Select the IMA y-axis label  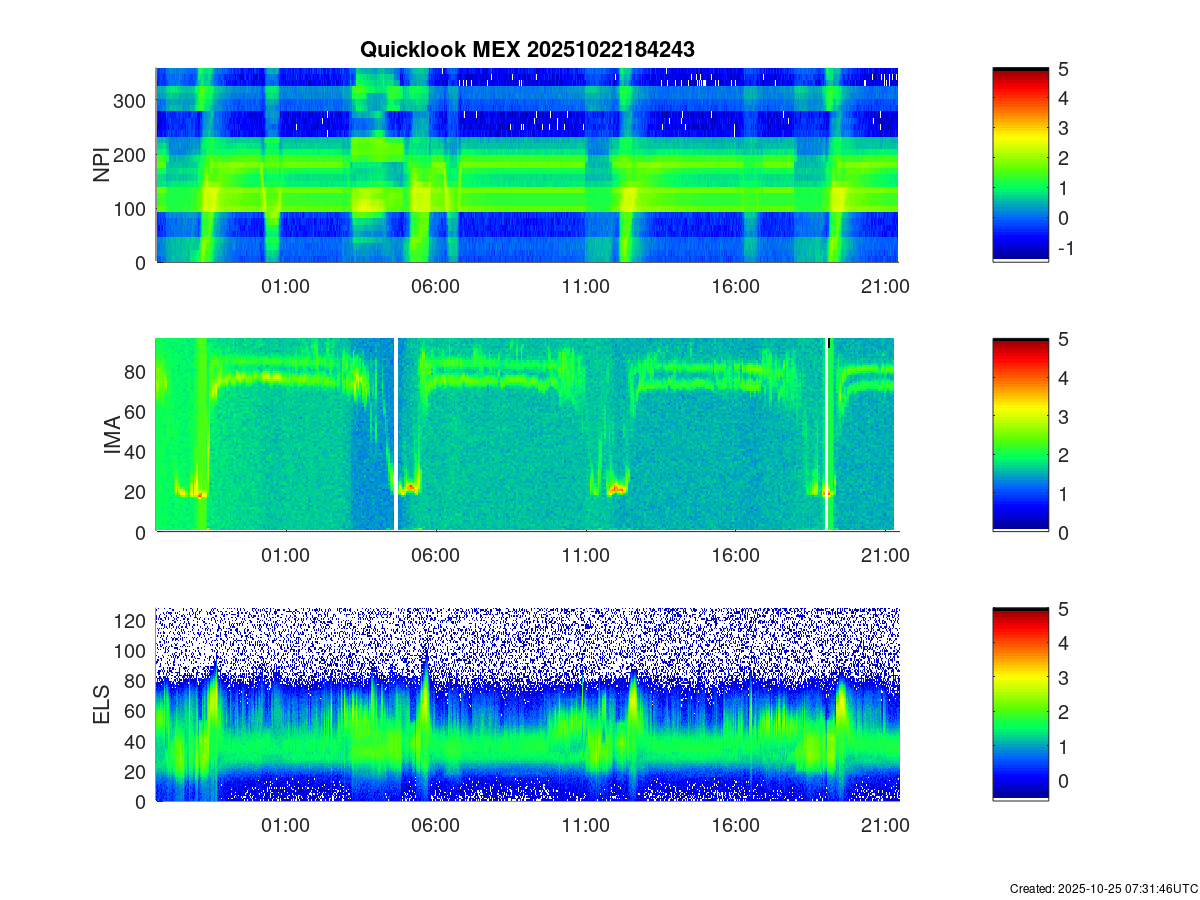point(112,435)
